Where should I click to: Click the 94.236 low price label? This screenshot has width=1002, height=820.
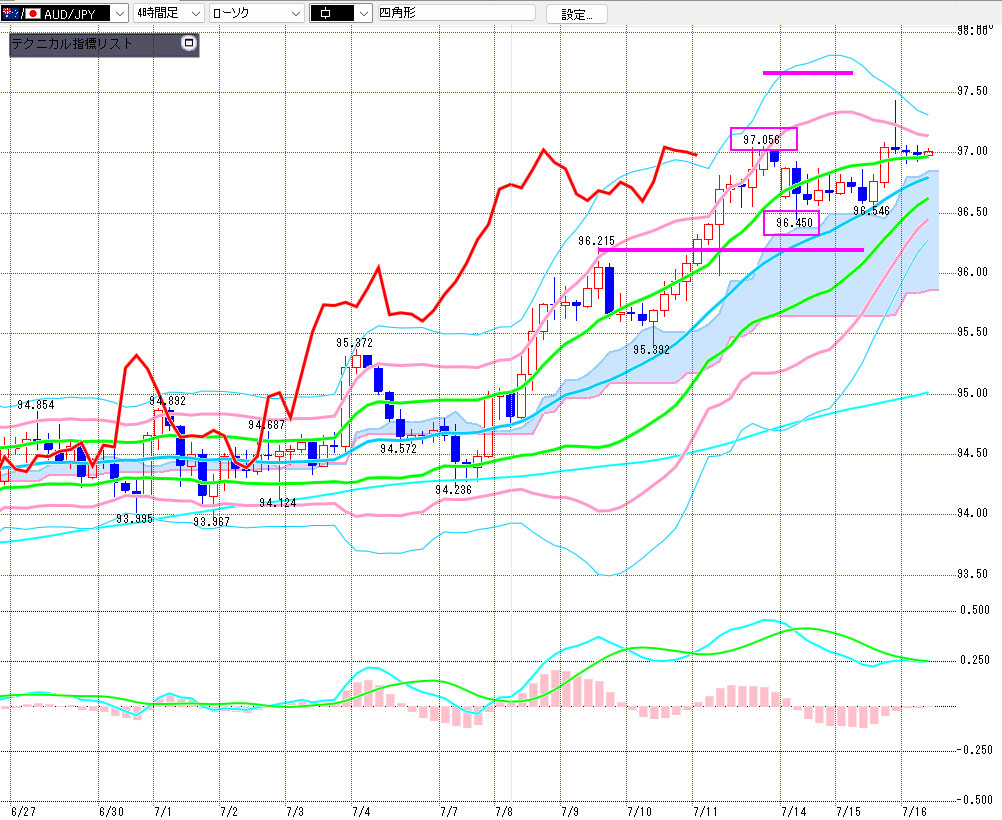[453, 490]
